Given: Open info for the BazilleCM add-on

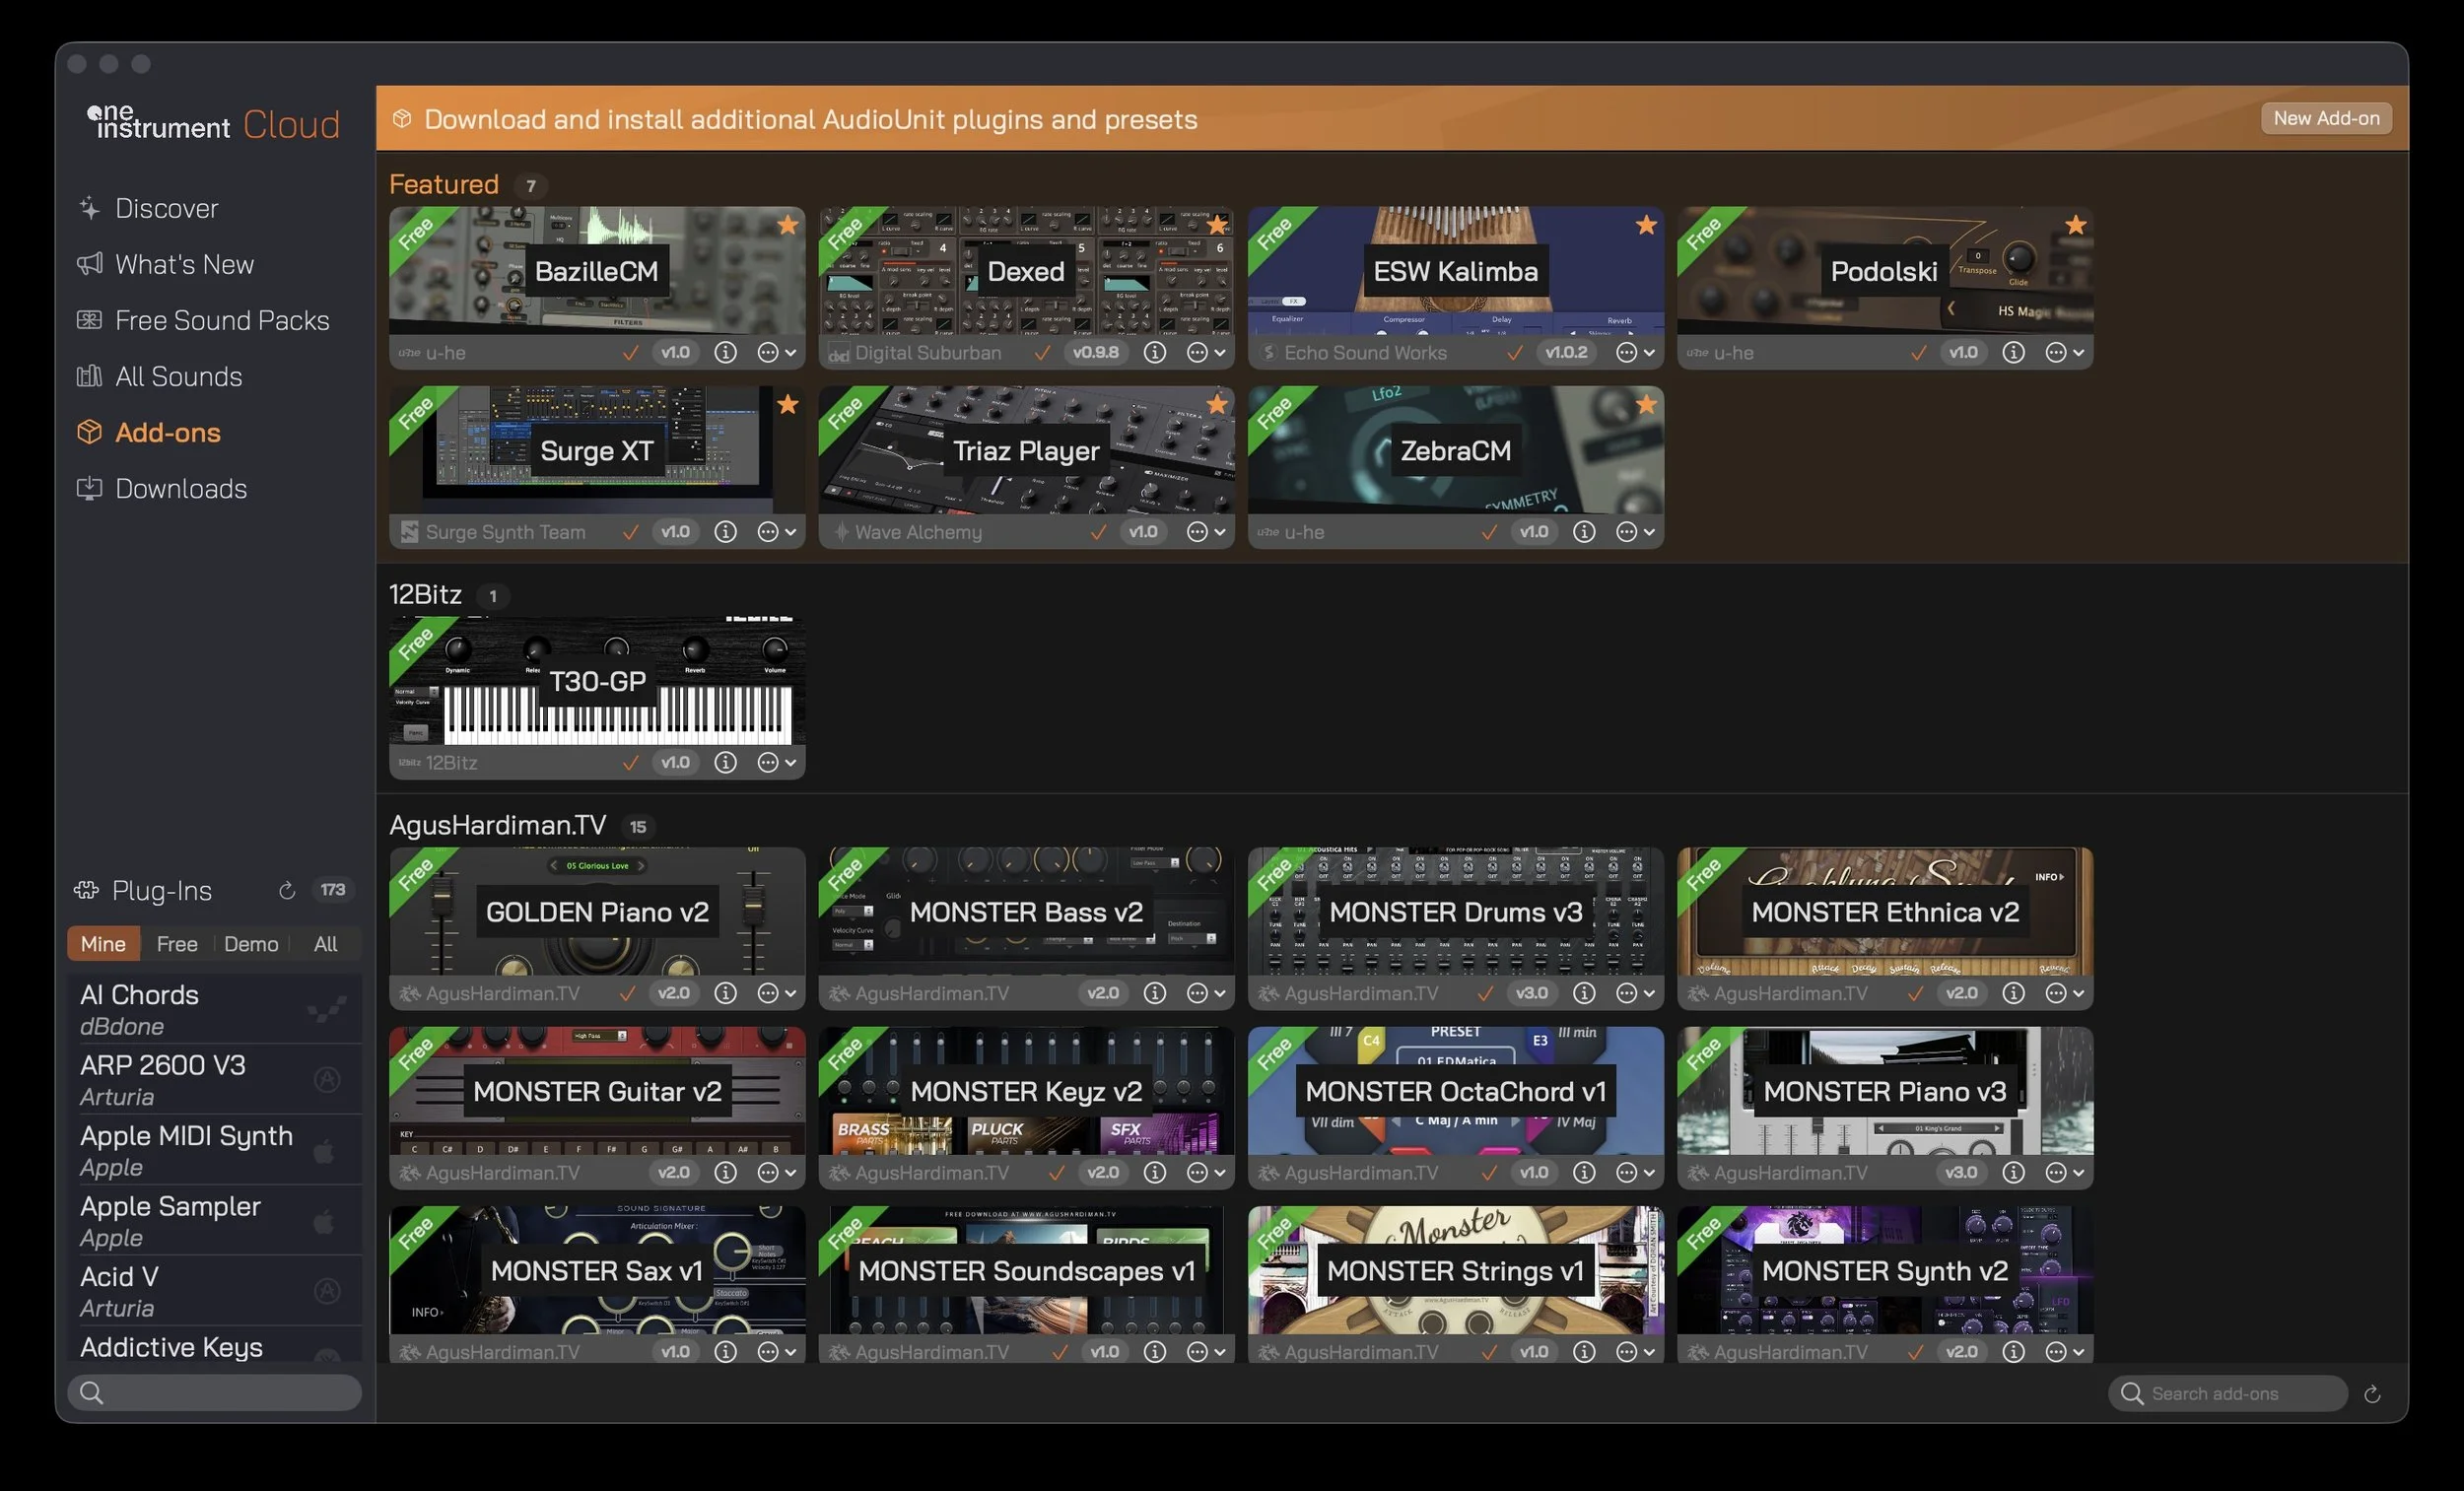Looking at the screenshot, I should click(725, 353).
